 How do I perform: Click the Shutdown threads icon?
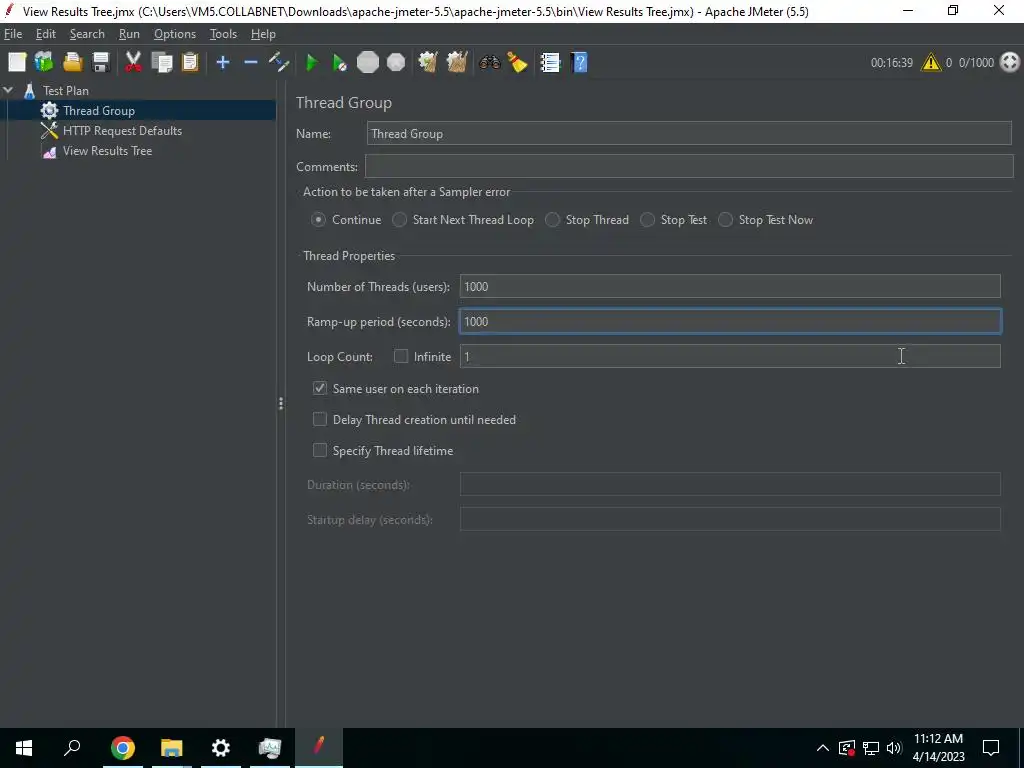pyautogui.click(x=396, y=63)
